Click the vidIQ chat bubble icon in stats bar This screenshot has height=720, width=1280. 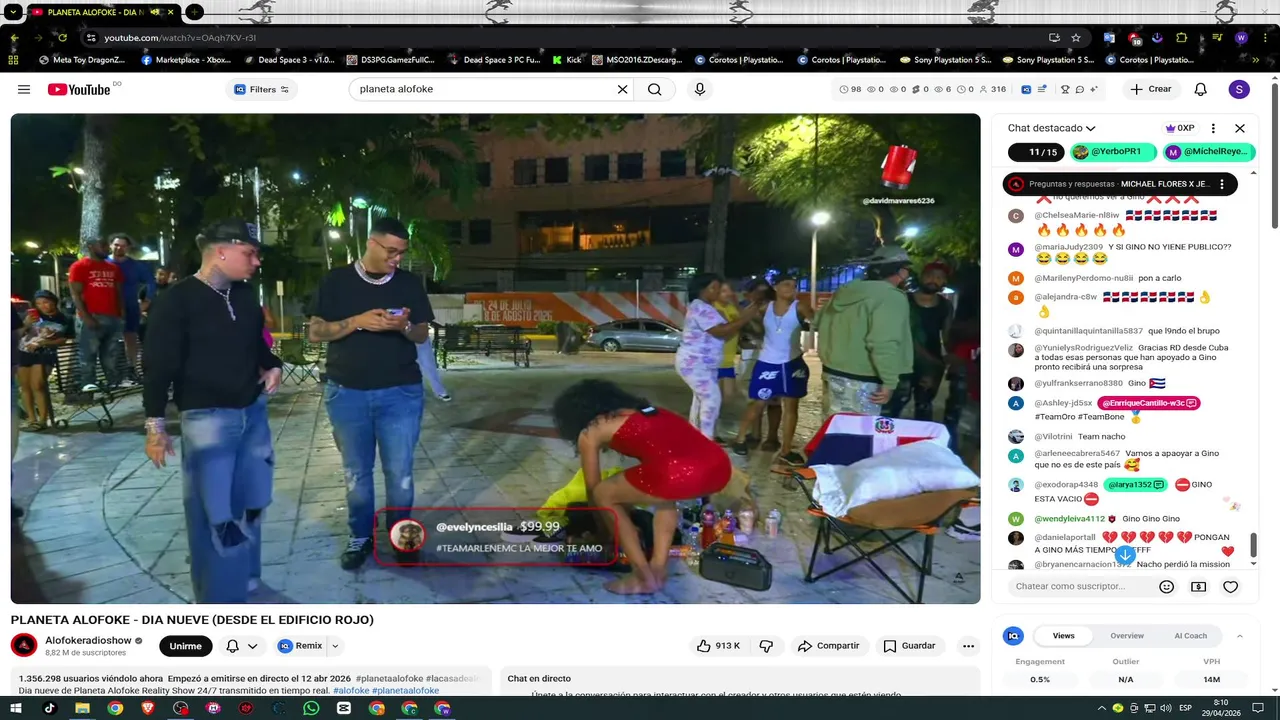pyautogui.click(x=1080, y=89)
